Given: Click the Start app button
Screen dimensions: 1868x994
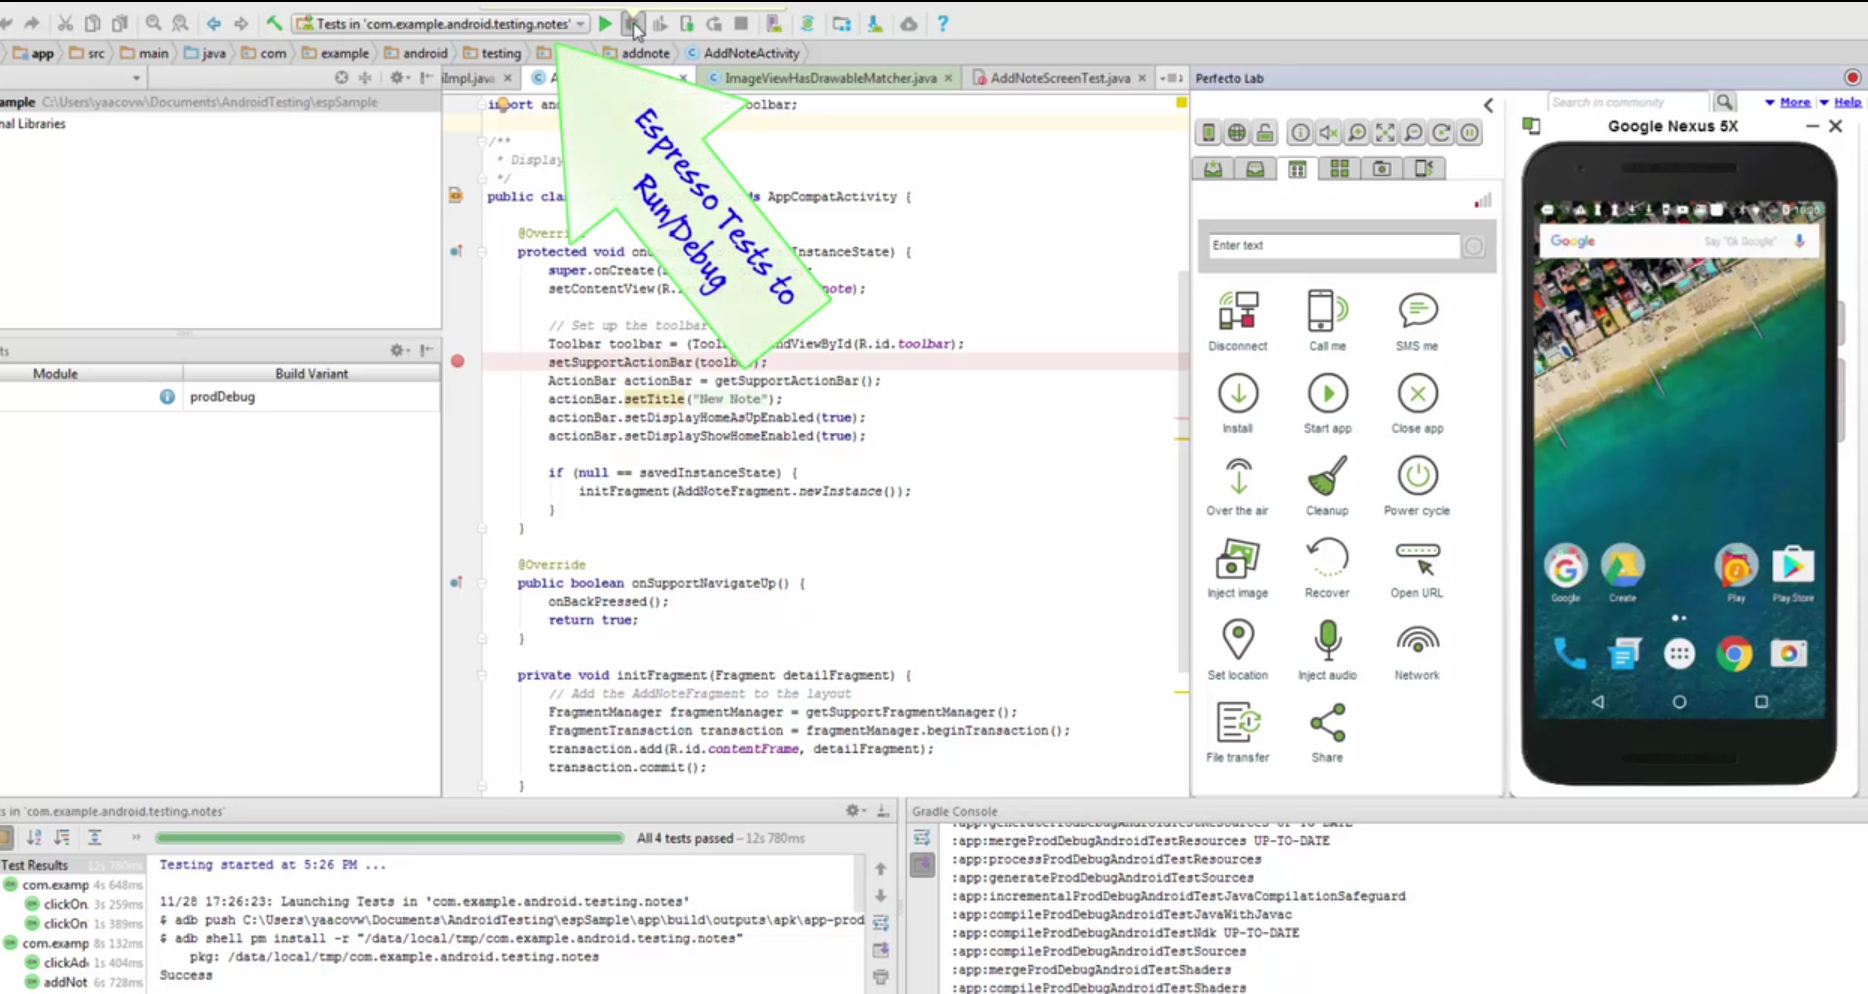Looking at the screenshot, I should 1327,394.
